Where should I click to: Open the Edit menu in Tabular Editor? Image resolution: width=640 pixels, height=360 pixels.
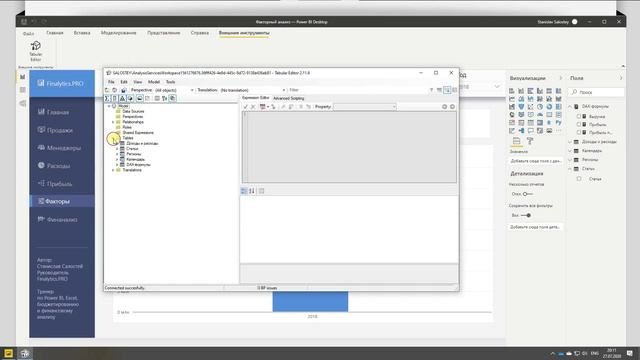tap(124, 82)
